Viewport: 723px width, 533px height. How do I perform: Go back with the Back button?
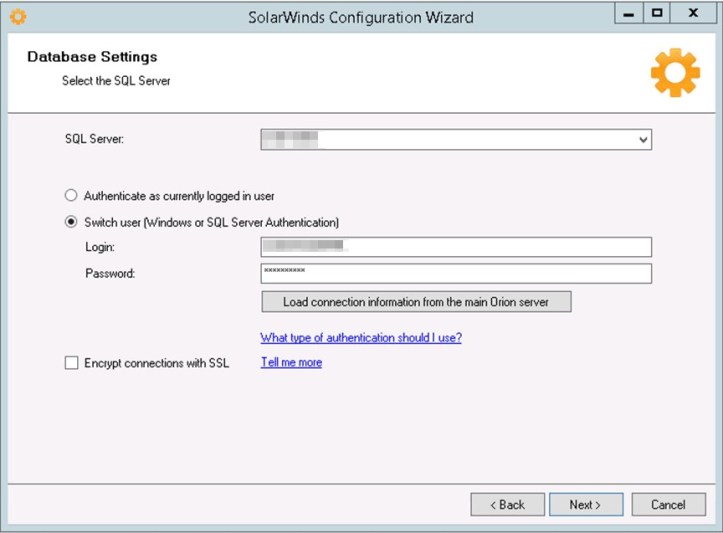click(x=507, y=505)
